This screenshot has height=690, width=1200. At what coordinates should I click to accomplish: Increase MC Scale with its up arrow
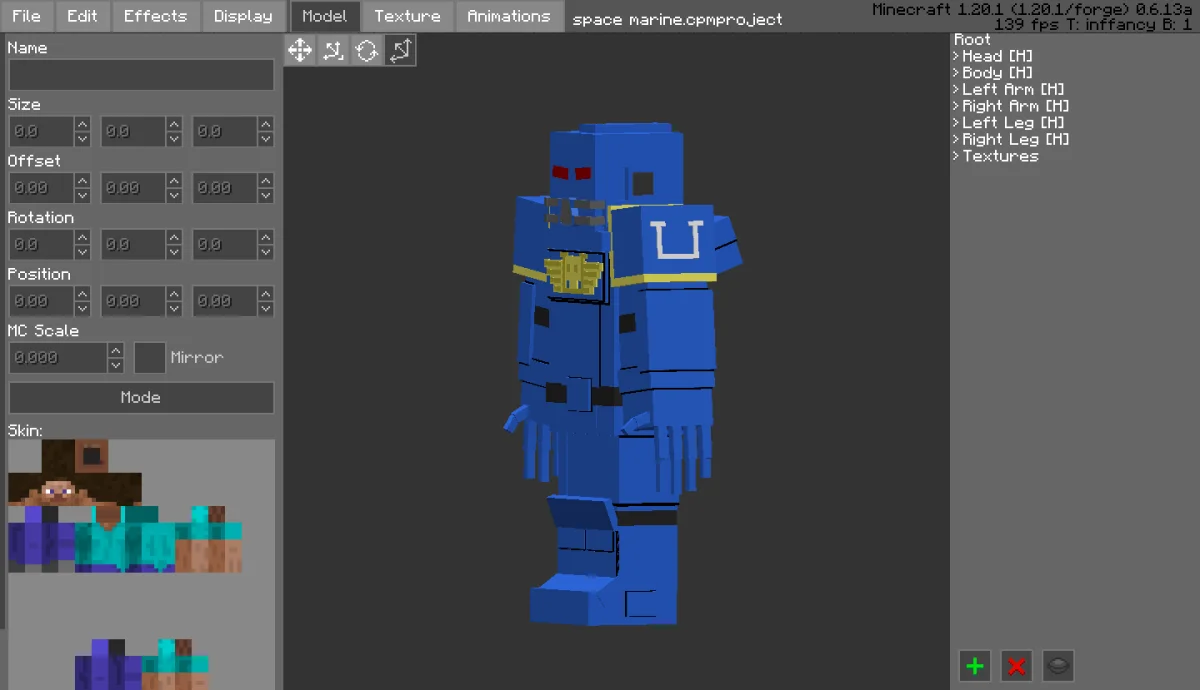point(116,350)
